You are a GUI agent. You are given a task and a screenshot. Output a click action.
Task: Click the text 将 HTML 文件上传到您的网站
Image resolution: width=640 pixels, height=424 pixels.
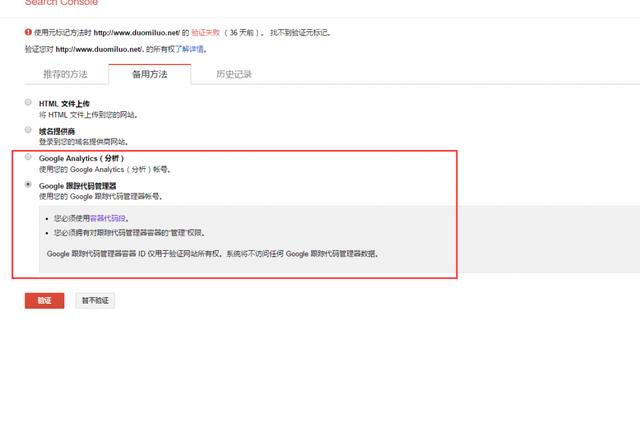coord(88,115)
